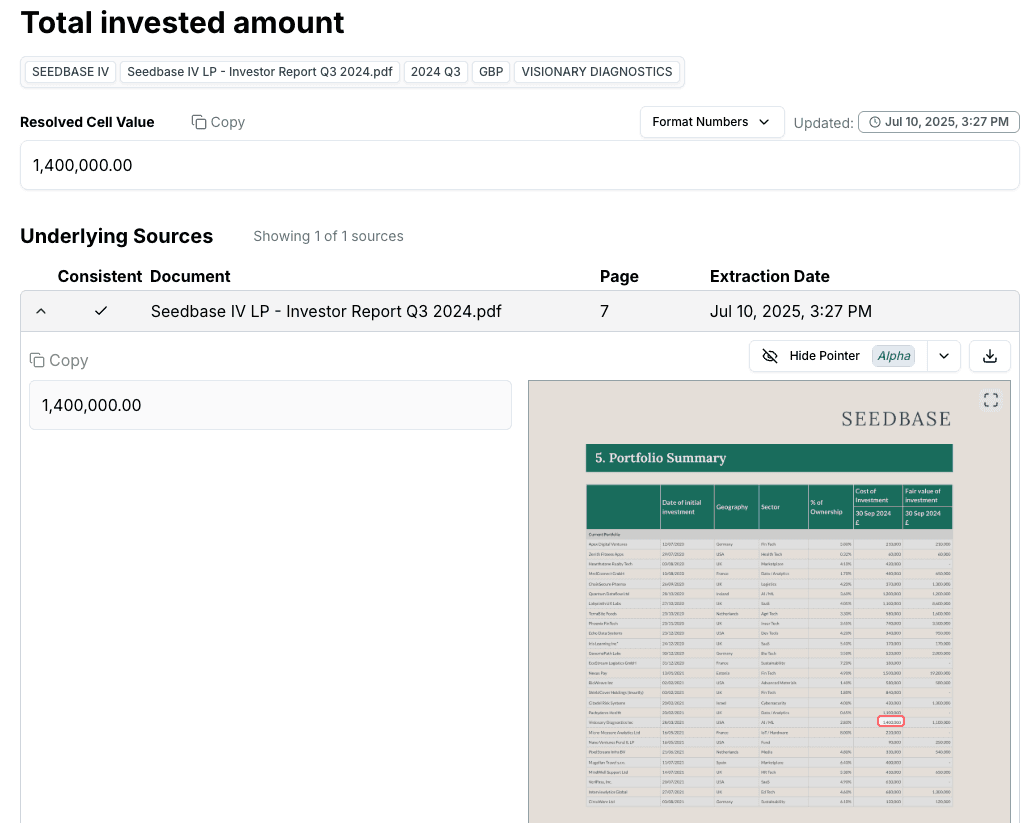Click the Document column header
1031x823 pixels.
coord(190,277)
